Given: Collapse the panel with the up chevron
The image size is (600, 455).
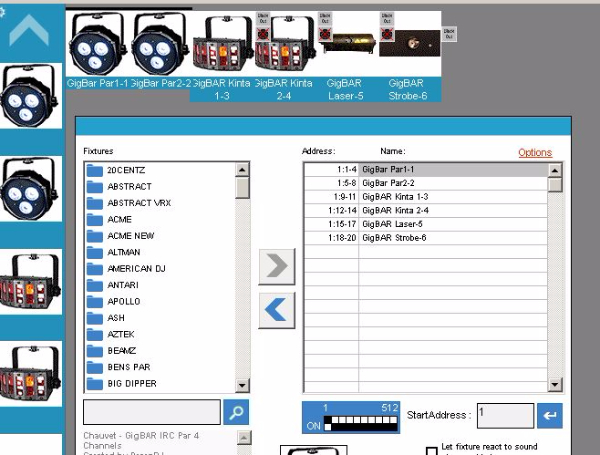Looking at the screenshot, I should click(x=29, y=29).
